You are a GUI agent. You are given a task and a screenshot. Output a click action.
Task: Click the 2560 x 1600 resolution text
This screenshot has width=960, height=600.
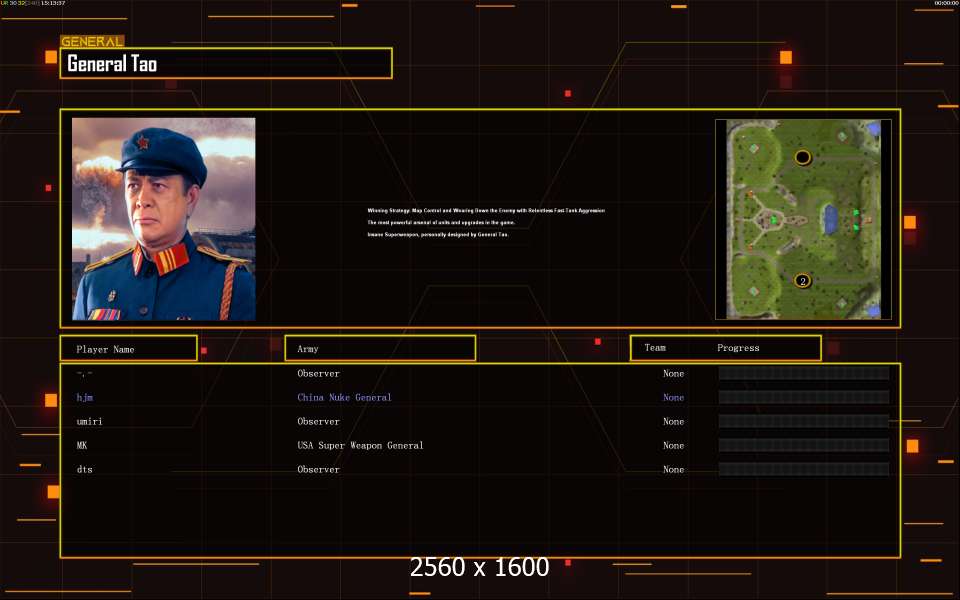point(479,567)
